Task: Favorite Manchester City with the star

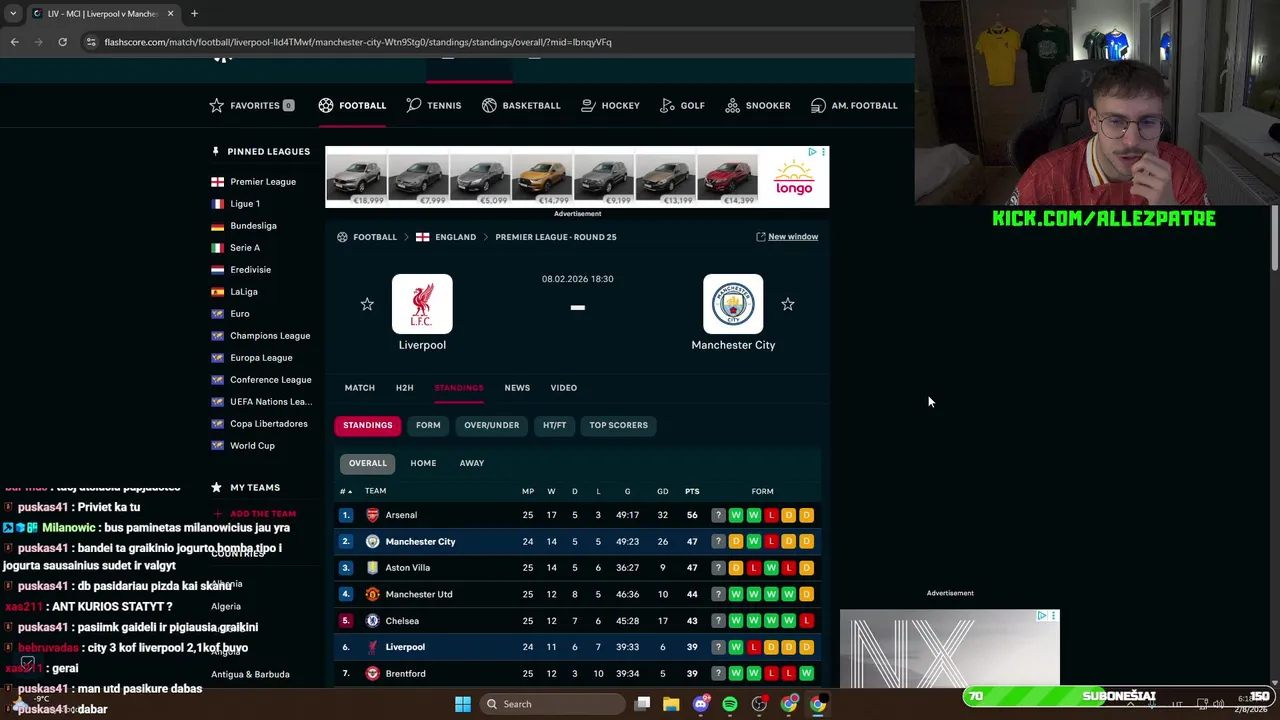Action: 788,304
